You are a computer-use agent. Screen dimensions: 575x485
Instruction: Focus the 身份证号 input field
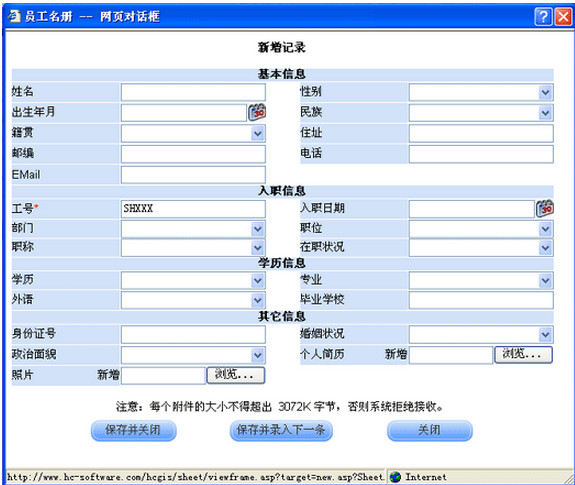[x=193, y=334]
